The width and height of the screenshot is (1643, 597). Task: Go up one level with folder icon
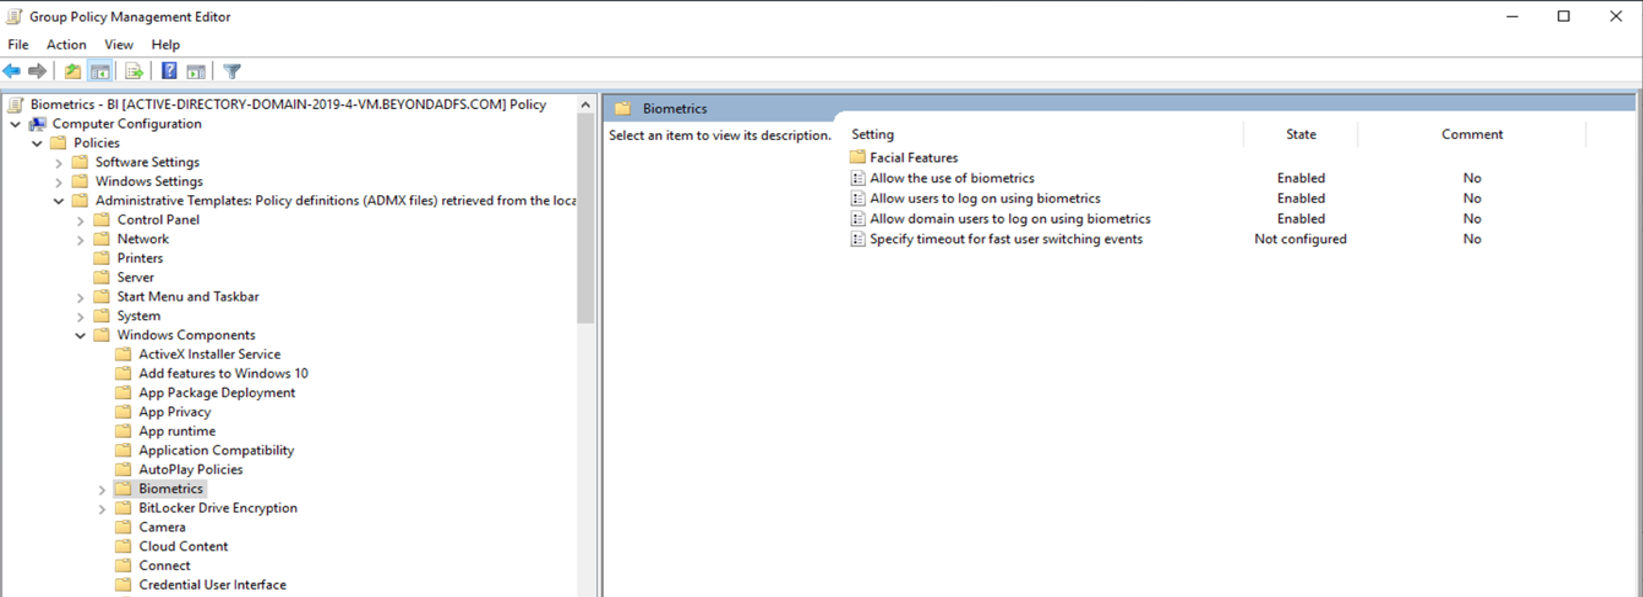pos(73,71)
